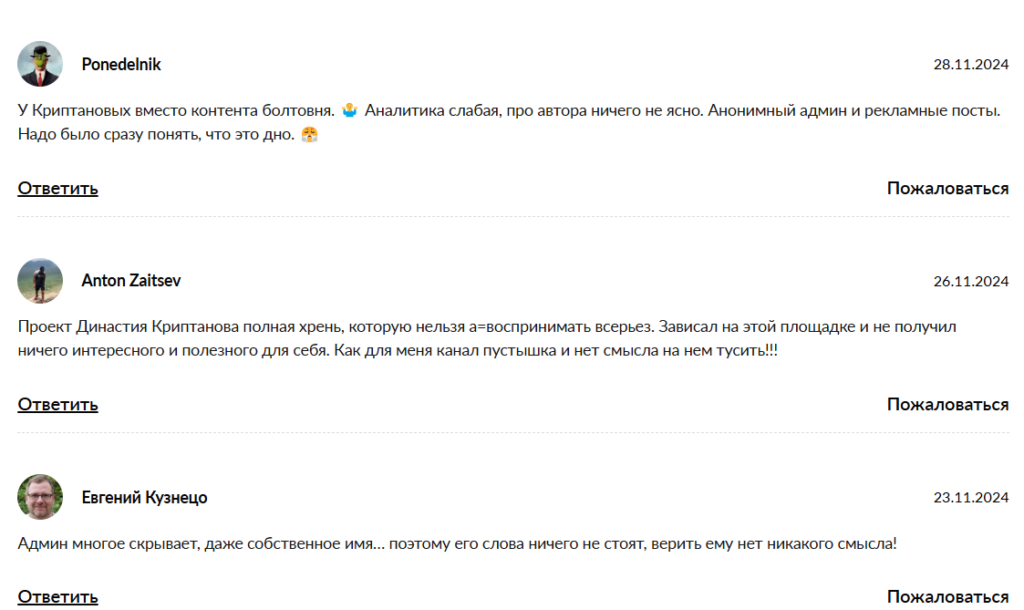This screenshot has width=1024, height=610.
Task: Click the angry face emoji after 'это дно'
Action: pyautogui.click(x=310, y=134)
